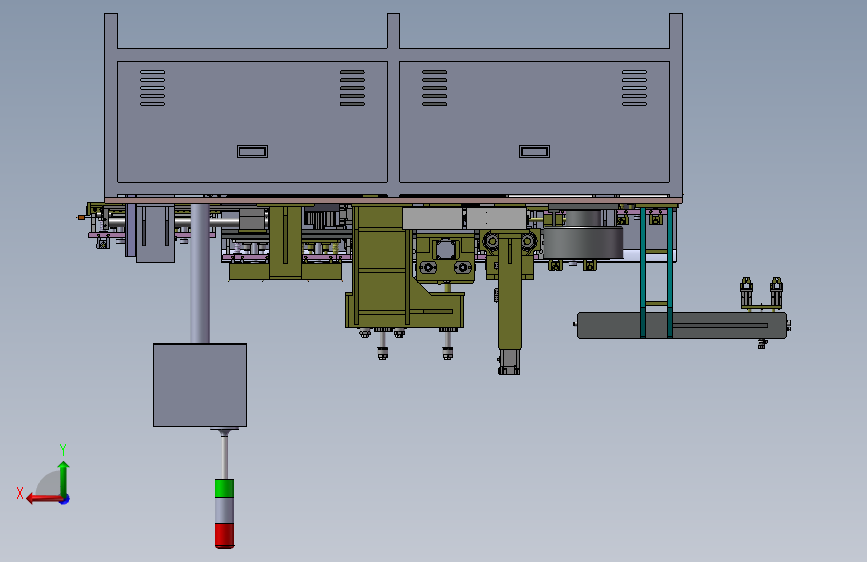The image size is (867, 562).
Task: Select the center vertical post of the cabinet frame
Action: [x=394, y=105]
